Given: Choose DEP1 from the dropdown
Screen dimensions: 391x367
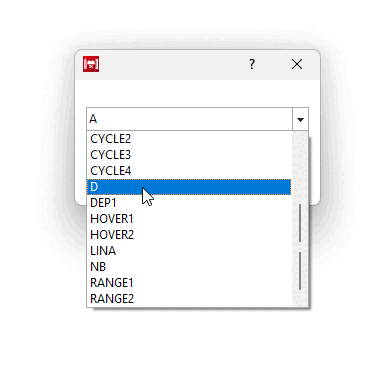Looking at the screenshot, I should coord(189,203).
